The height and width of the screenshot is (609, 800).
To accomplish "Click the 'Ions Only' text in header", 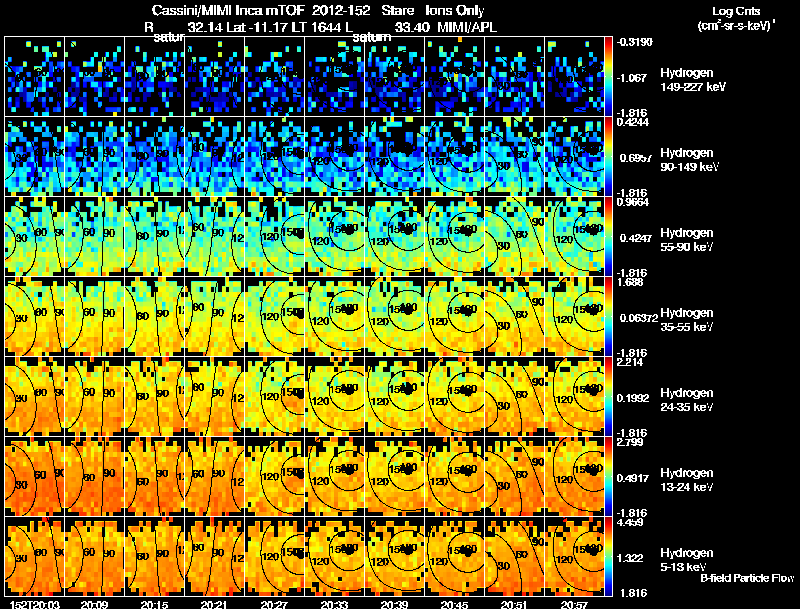I will pyautogui.click(x=455, y=10).
